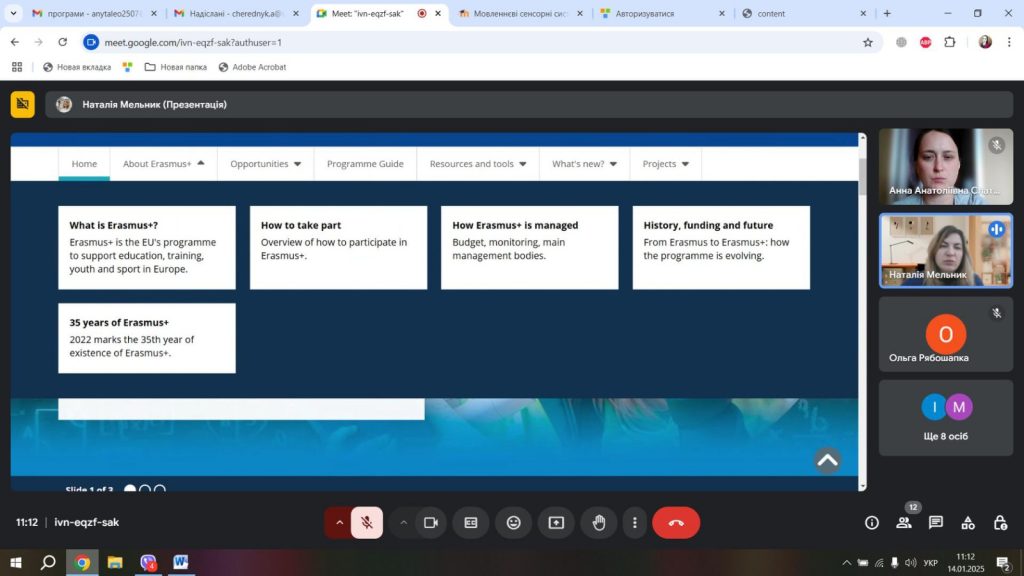The height and width of the screenshot is (576, 1024).
Task: Switch to the Авторизуватися browser tab
Action: pyautogui.click(x=663, y=14)
